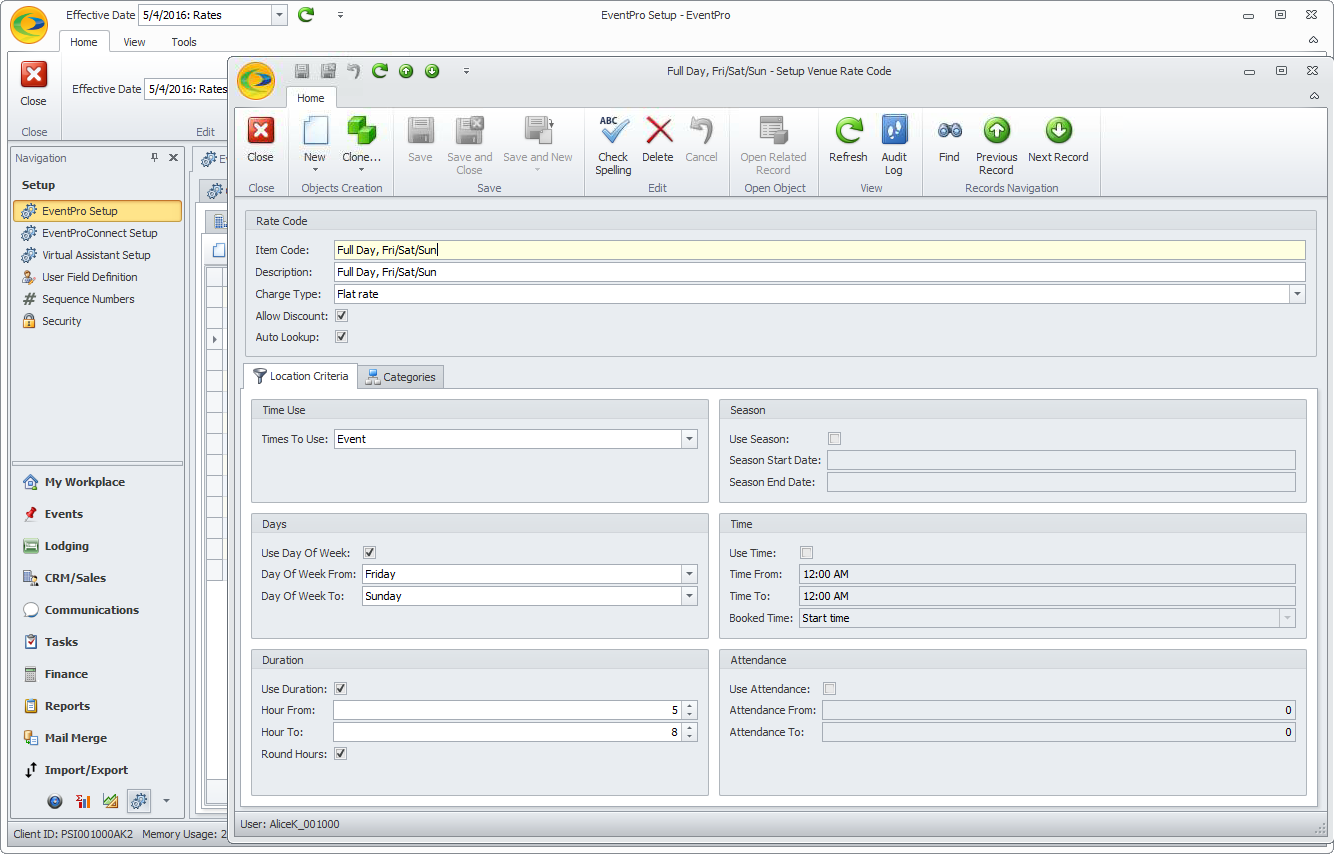Open Security setup item

pos(97,321)
